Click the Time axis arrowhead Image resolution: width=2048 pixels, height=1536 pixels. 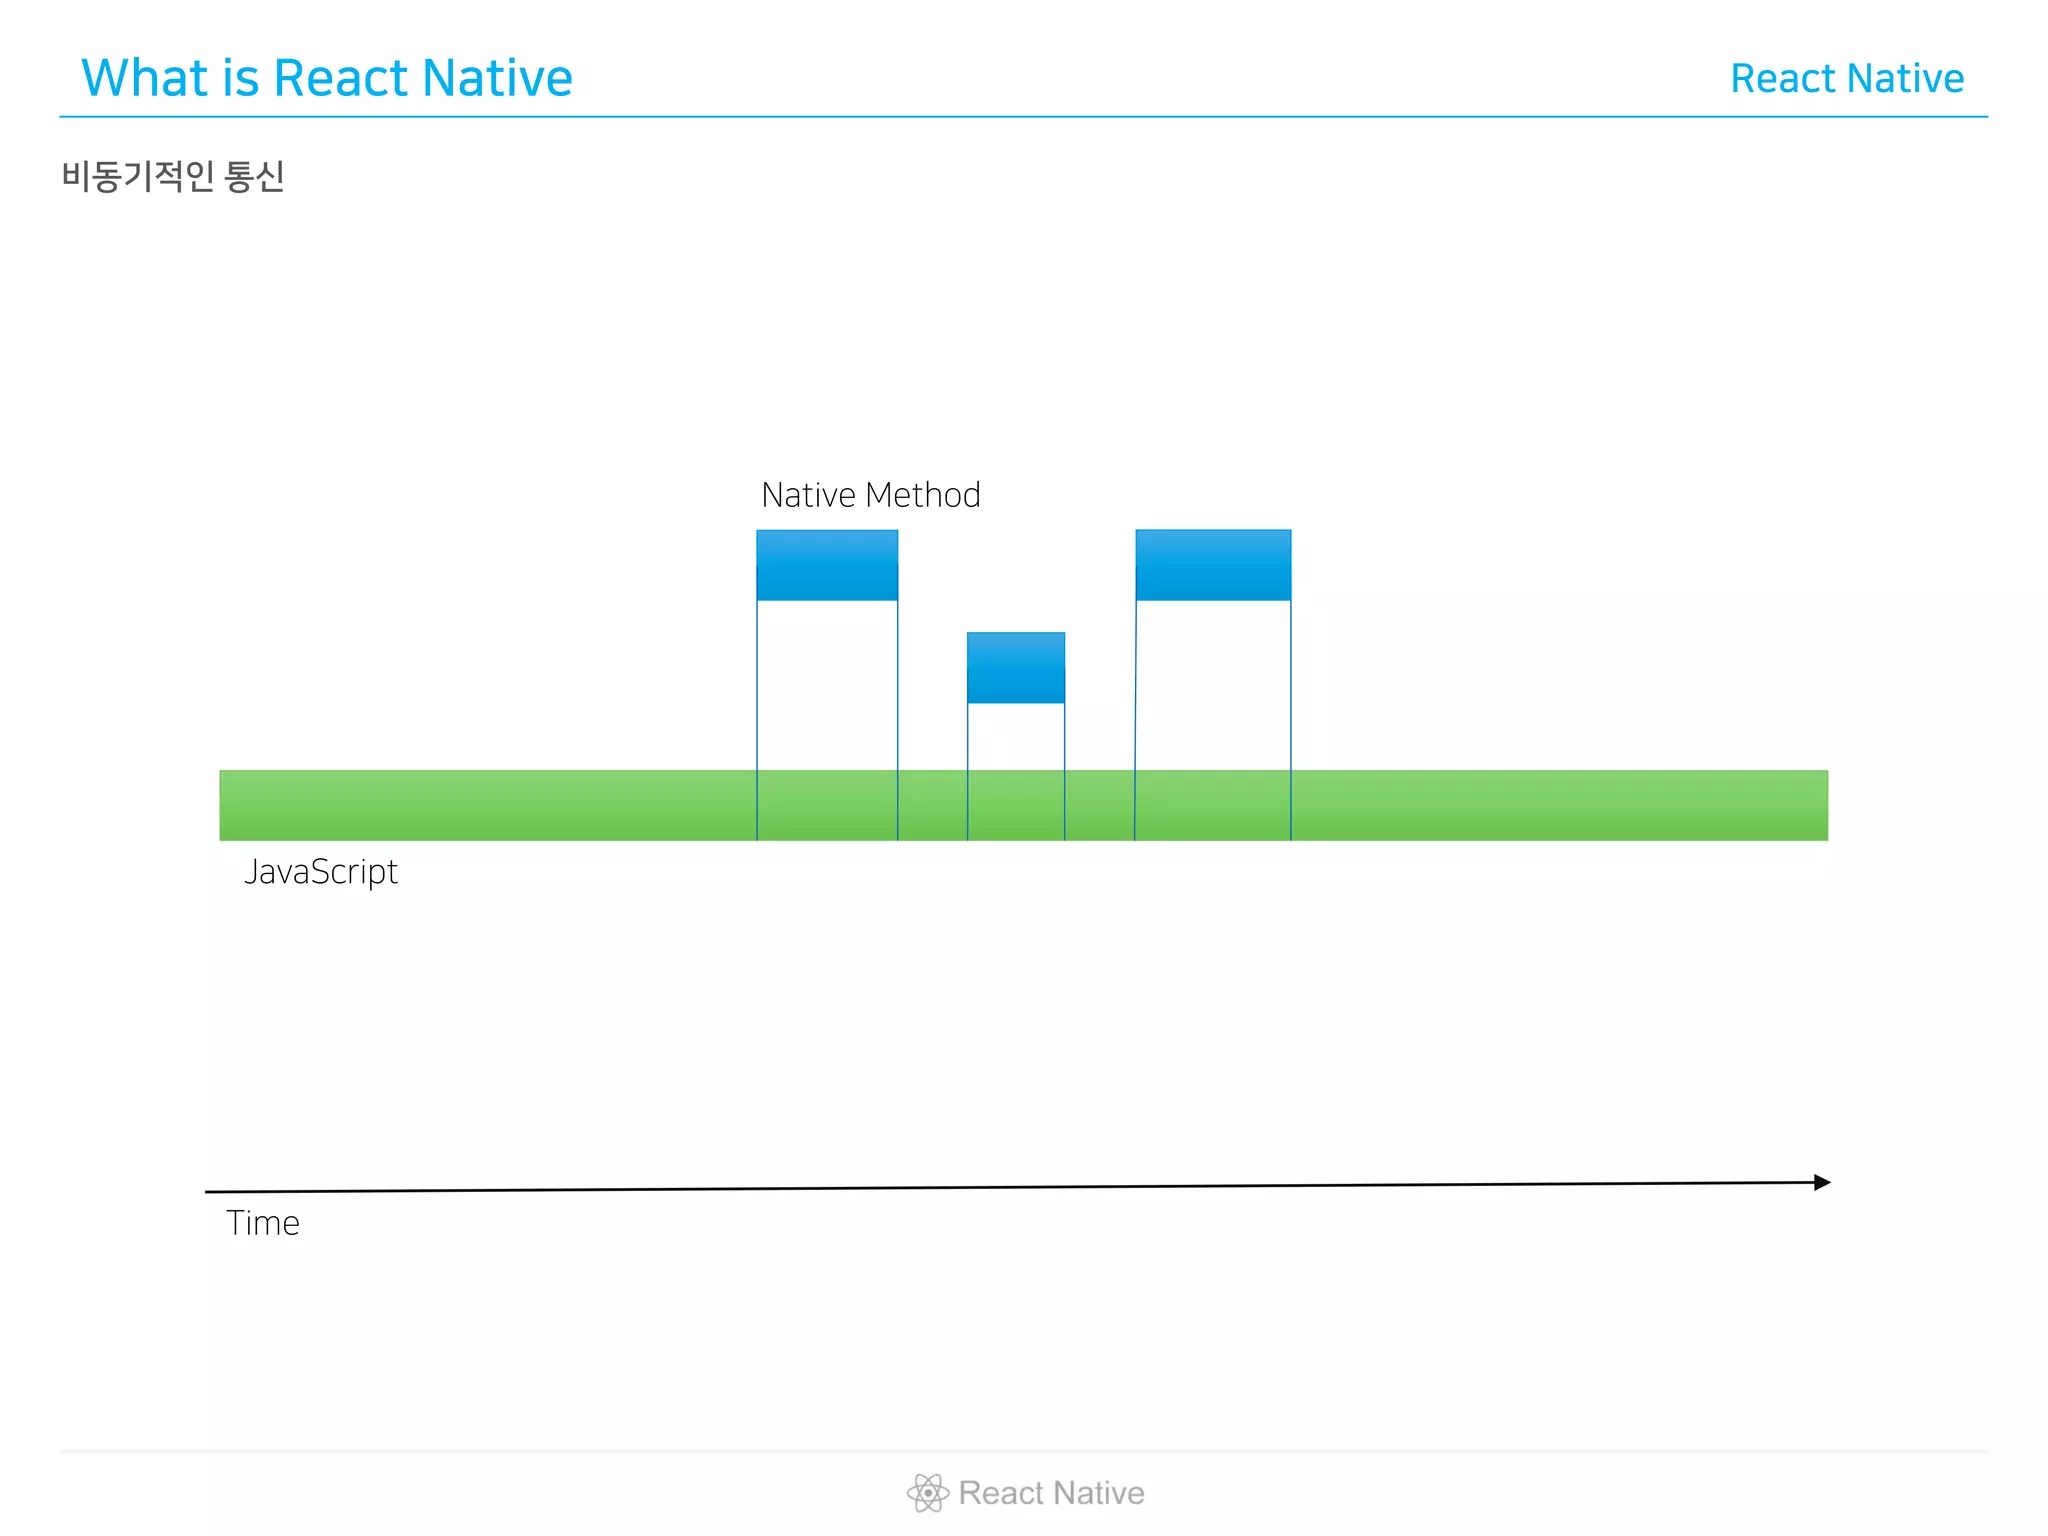click(x=1822, y=1182)
